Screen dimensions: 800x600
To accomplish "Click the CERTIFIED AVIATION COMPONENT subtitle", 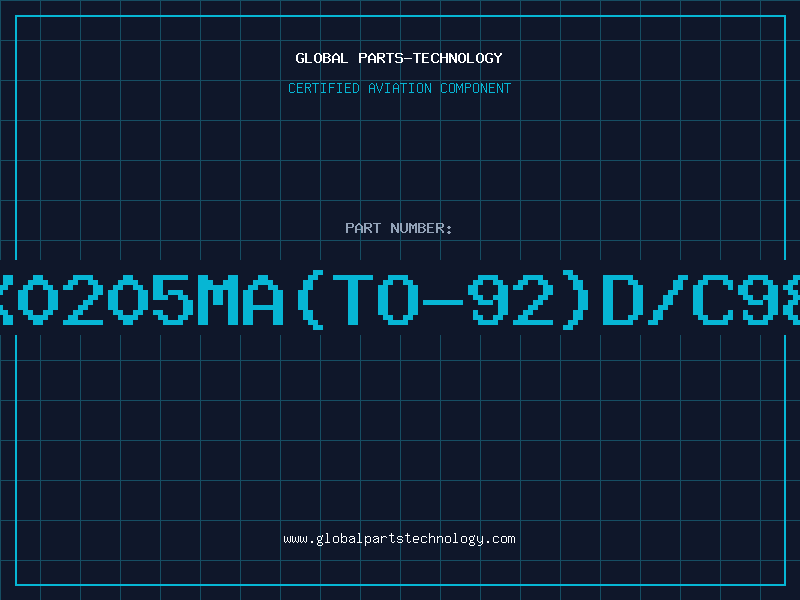I will click(x=399, y=88).
